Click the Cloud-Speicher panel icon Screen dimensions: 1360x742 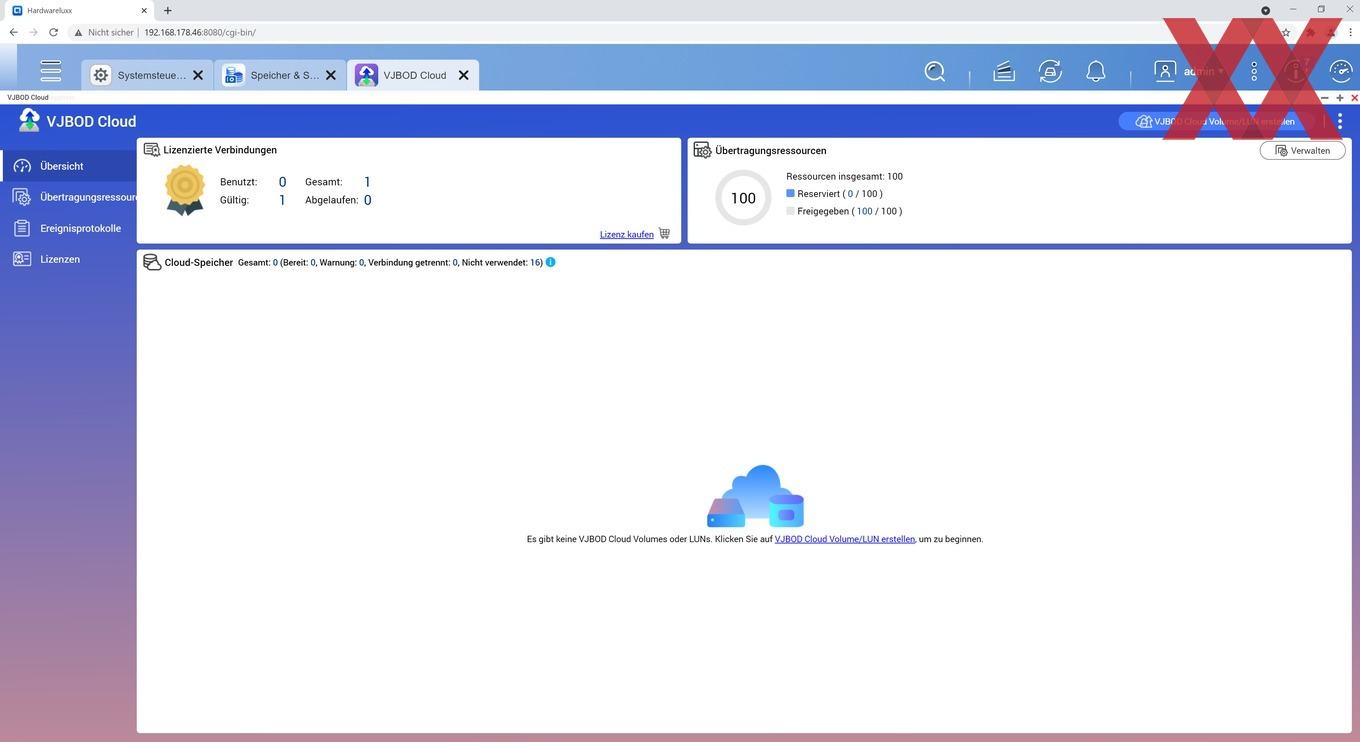click(x=152, y=262)
